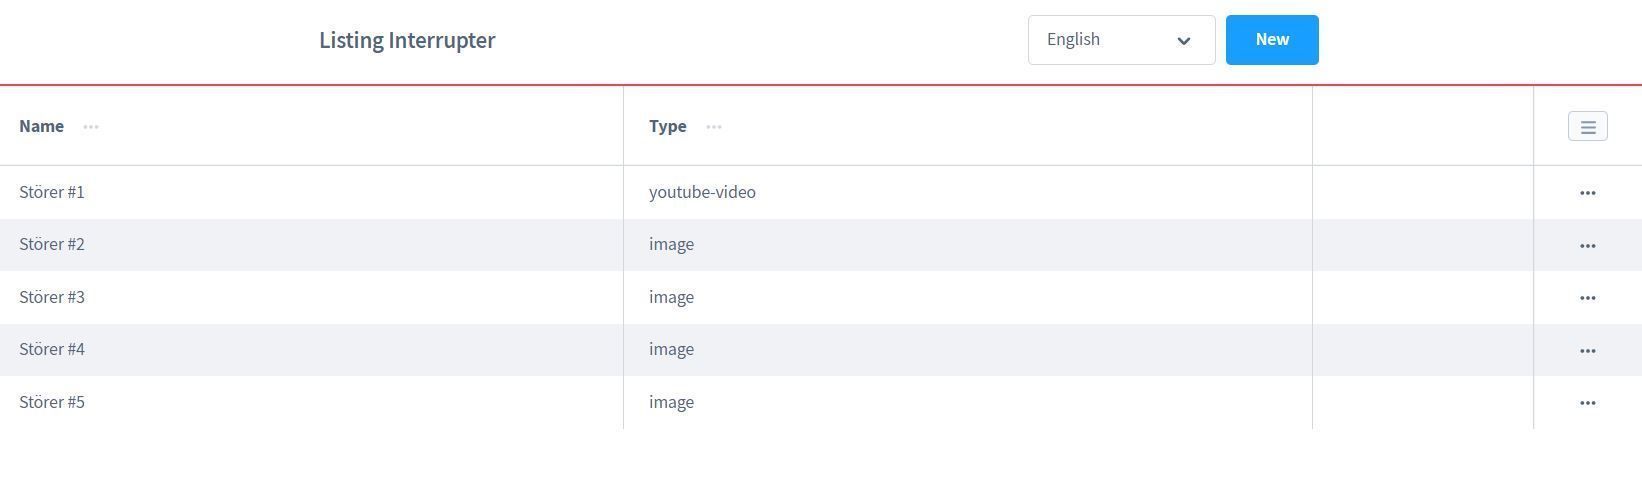Open Name column options dots
The width and height of the screenshot is (1642, 491).
pyautogui.click(x=91, y=127)
